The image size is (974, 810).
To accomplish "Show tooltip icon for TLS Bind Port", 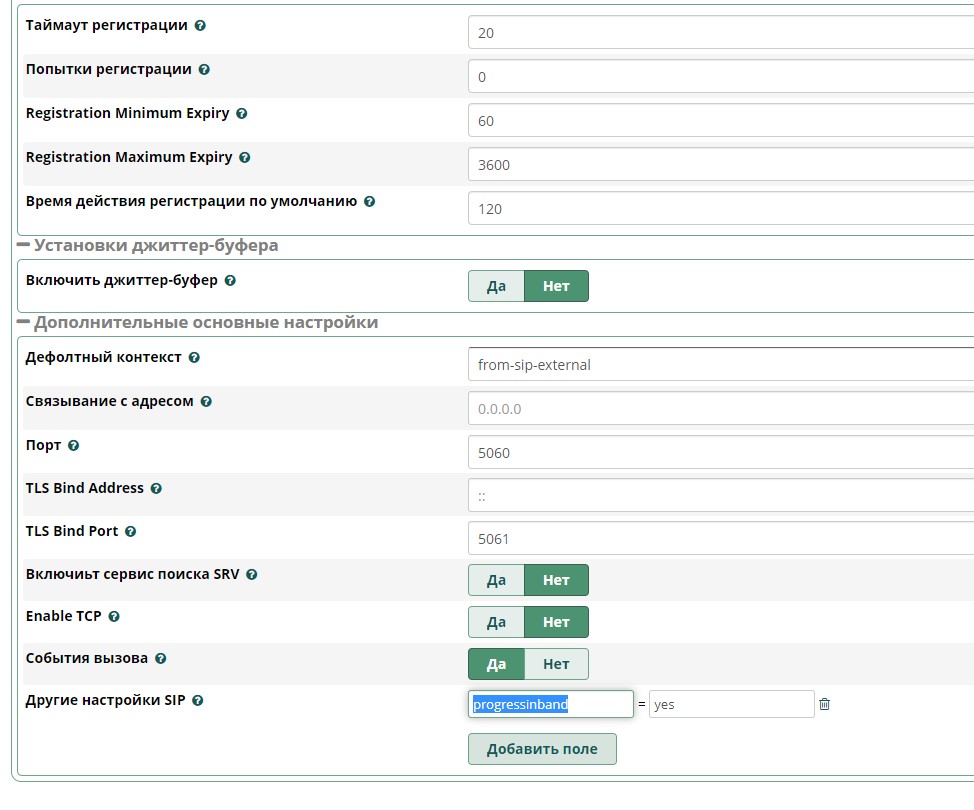I will pos(131,532).
